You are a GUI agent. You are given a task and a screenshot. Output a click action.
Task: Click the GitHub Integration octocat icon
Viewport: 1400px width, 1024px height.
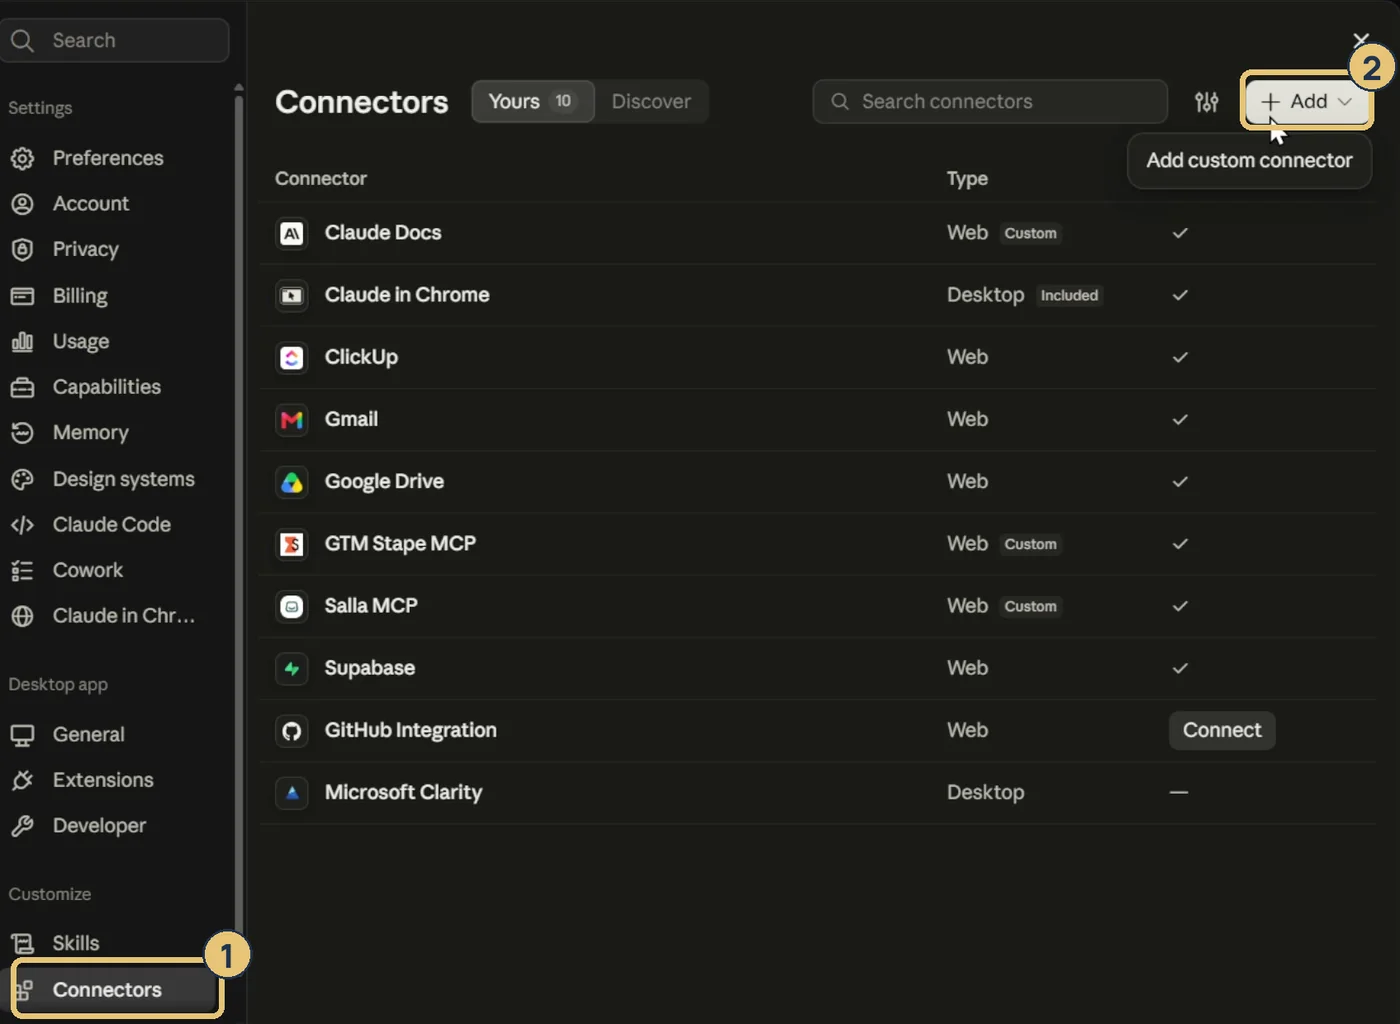coord(291,731)
